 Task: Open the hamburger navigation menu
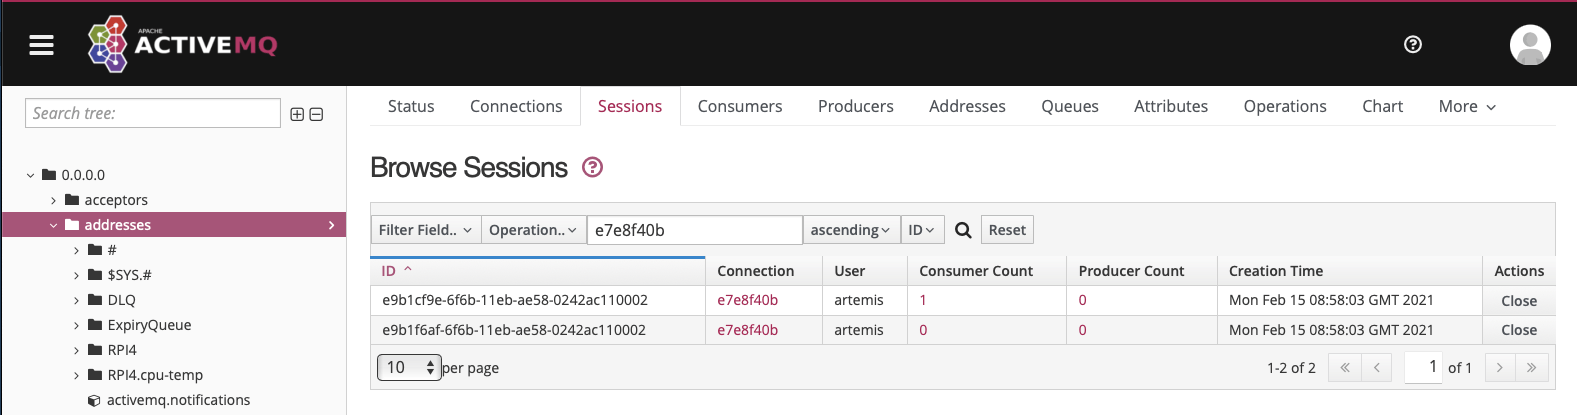(41, 45)
